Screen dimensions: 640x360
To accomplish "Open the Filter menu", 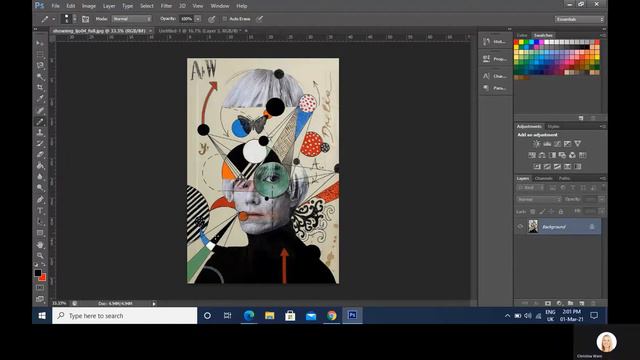I will [166, 6].
